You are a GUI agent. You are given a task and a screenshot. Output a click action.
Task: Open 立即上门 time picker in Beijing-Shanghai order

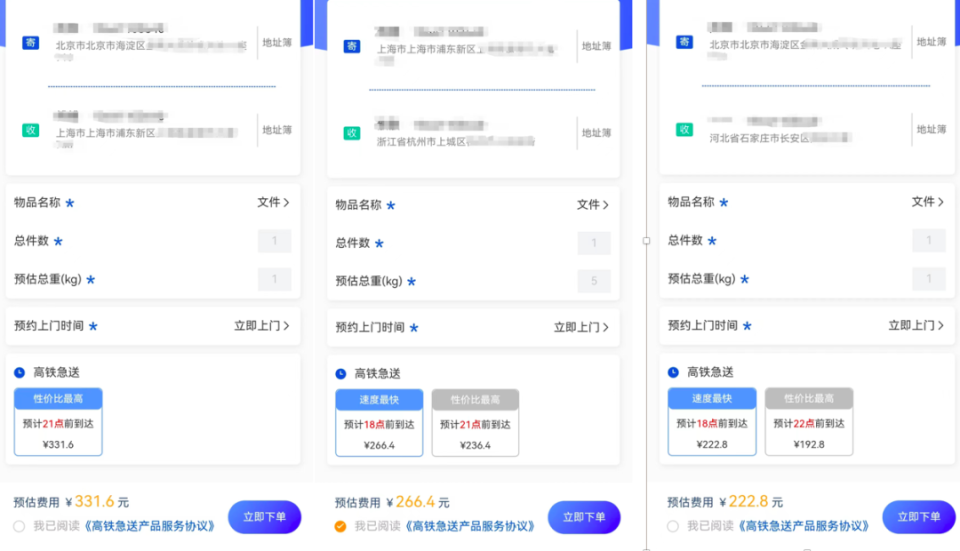pyautogui.click(x=261, y=326)
